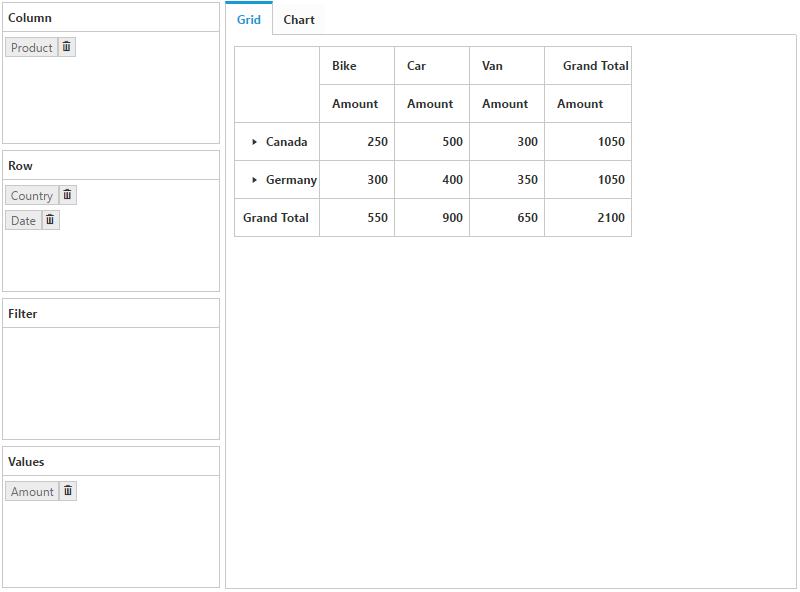800x592 pixels.
Task: Expand the Germany row
Action: click(x=254, y=180)
